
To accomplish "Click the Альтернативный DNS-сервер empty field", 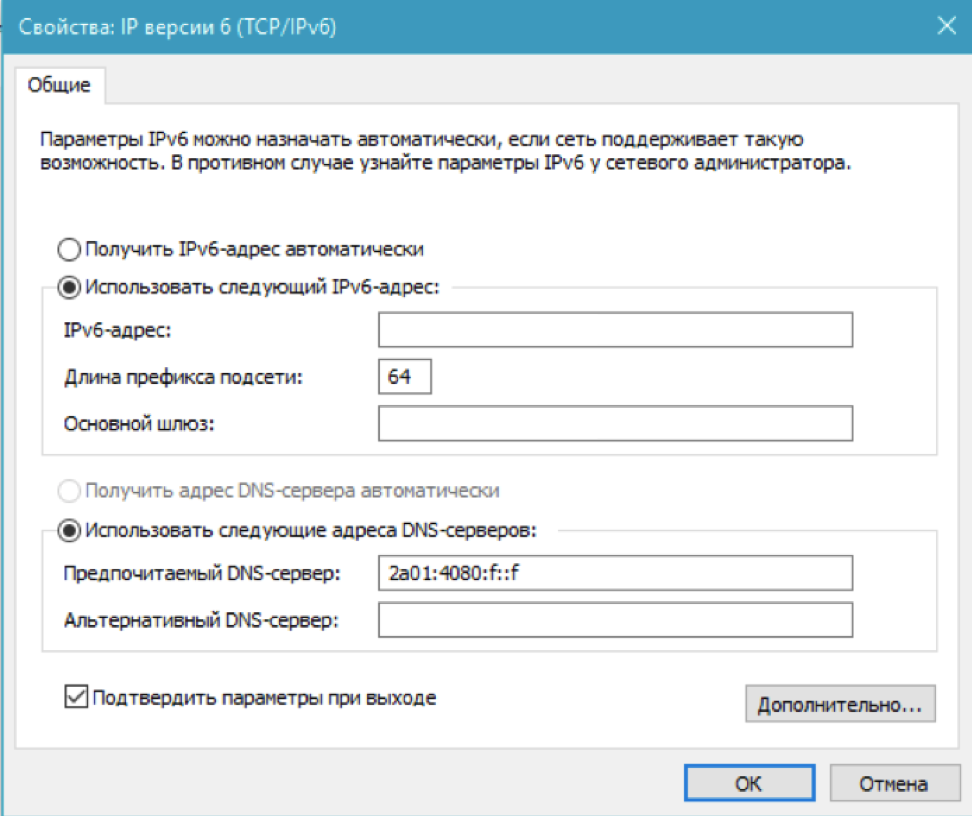I will coord(616,620).
